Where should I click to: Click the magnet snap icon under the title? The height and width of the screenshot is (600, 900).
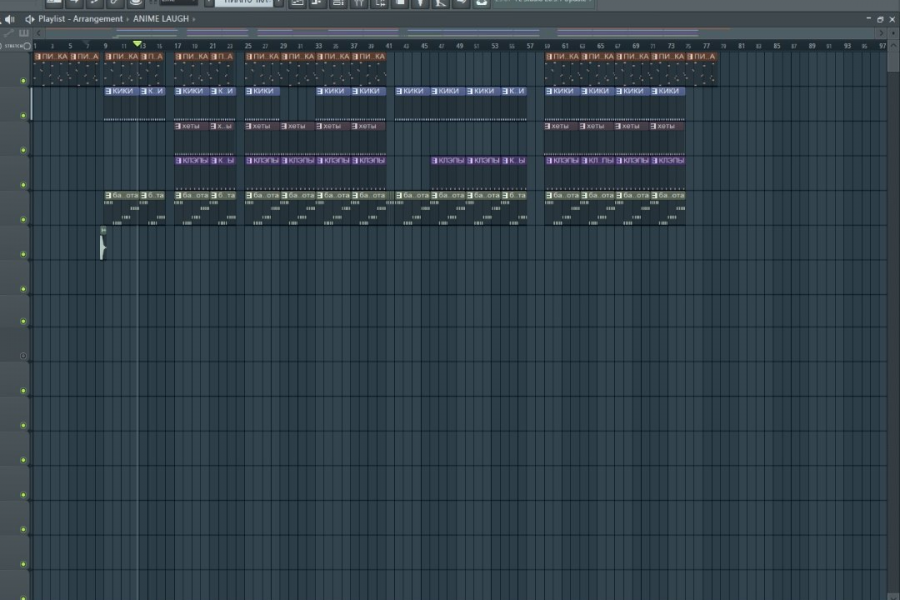[24, 33]
